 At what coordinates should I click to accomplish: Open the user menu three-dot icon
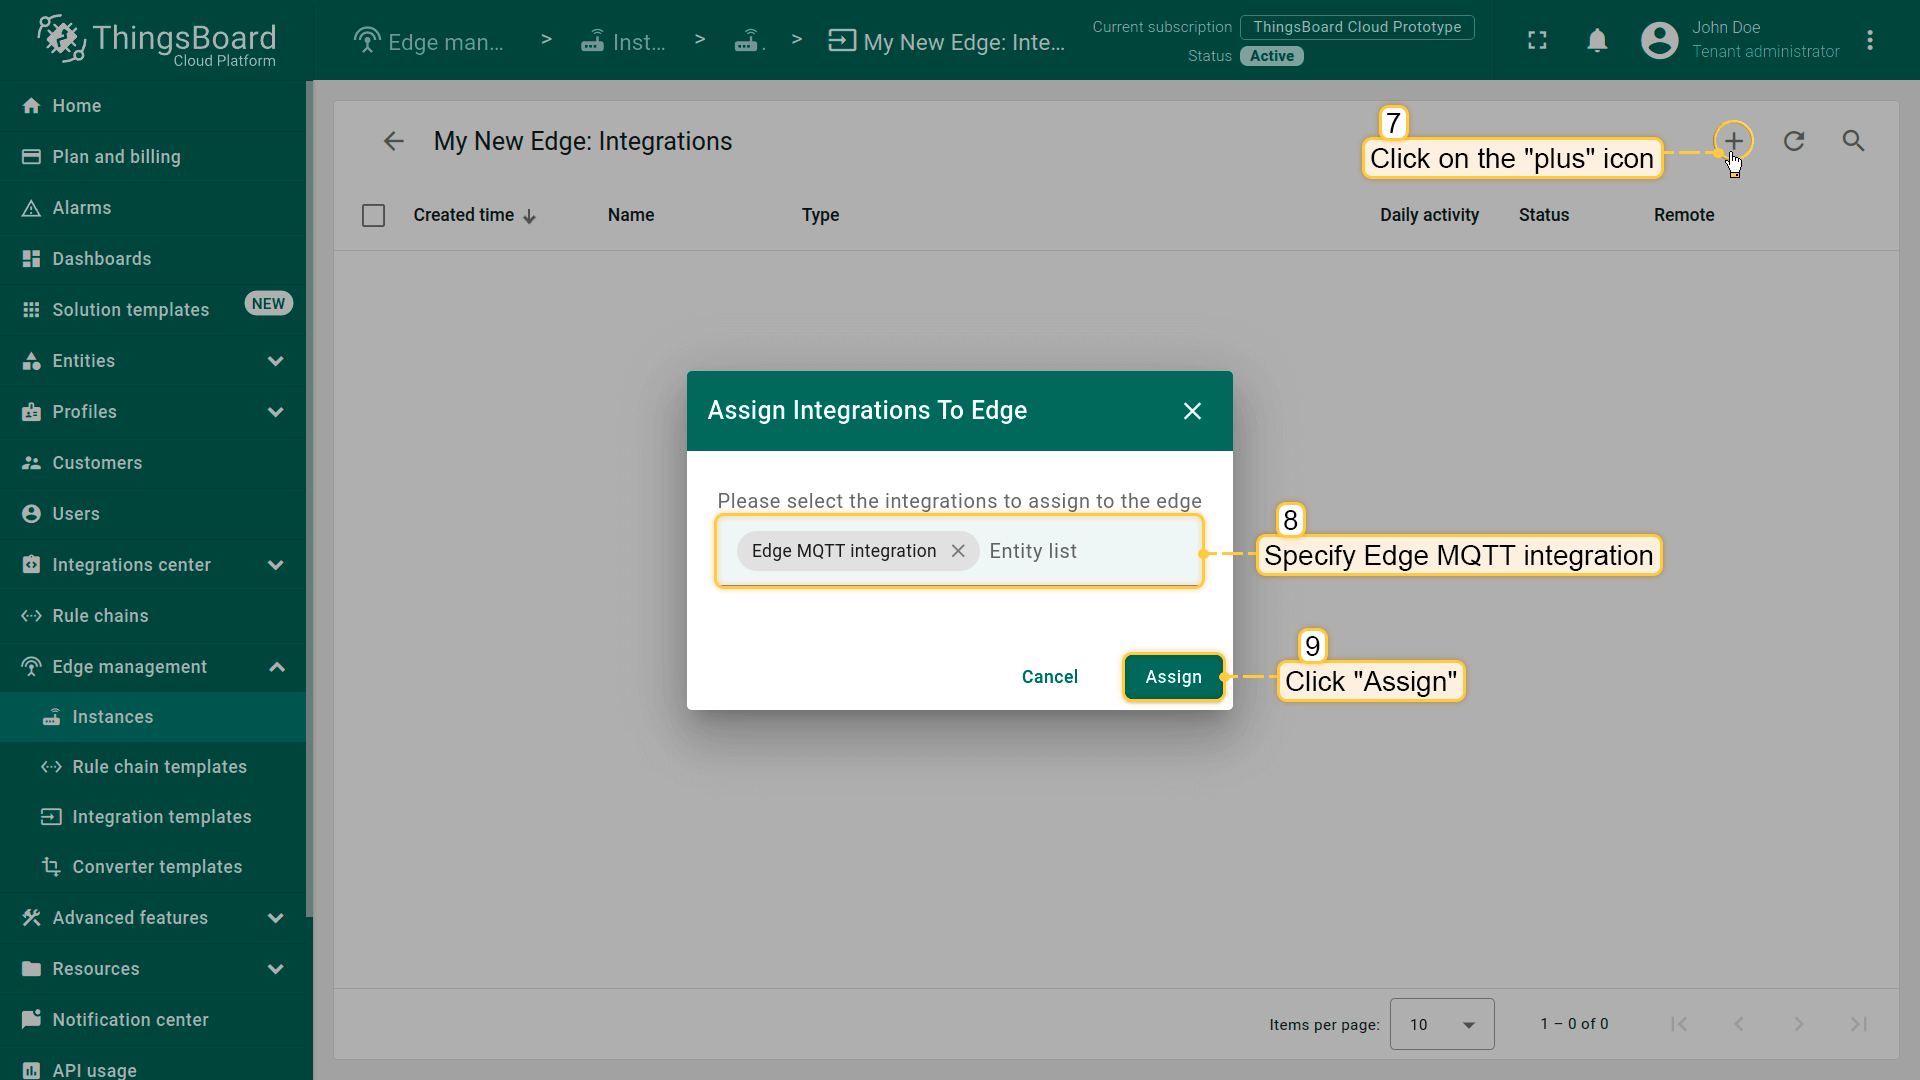click(x=1870, y=40)
